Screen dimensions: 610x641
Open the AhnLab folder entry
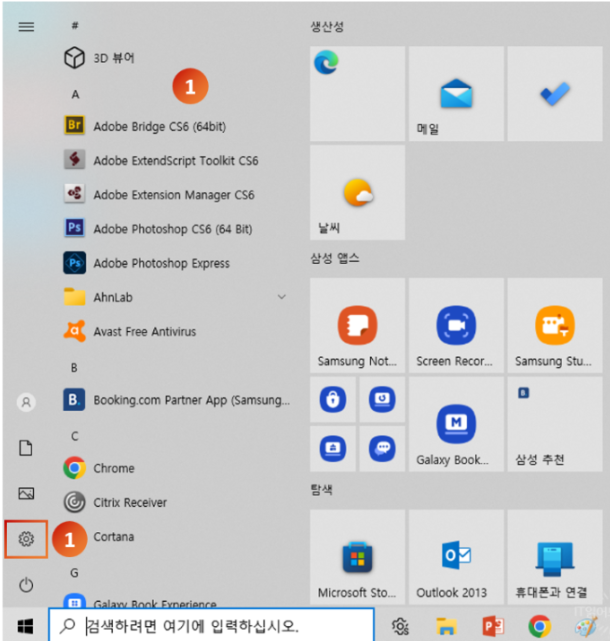coord(176,297)
